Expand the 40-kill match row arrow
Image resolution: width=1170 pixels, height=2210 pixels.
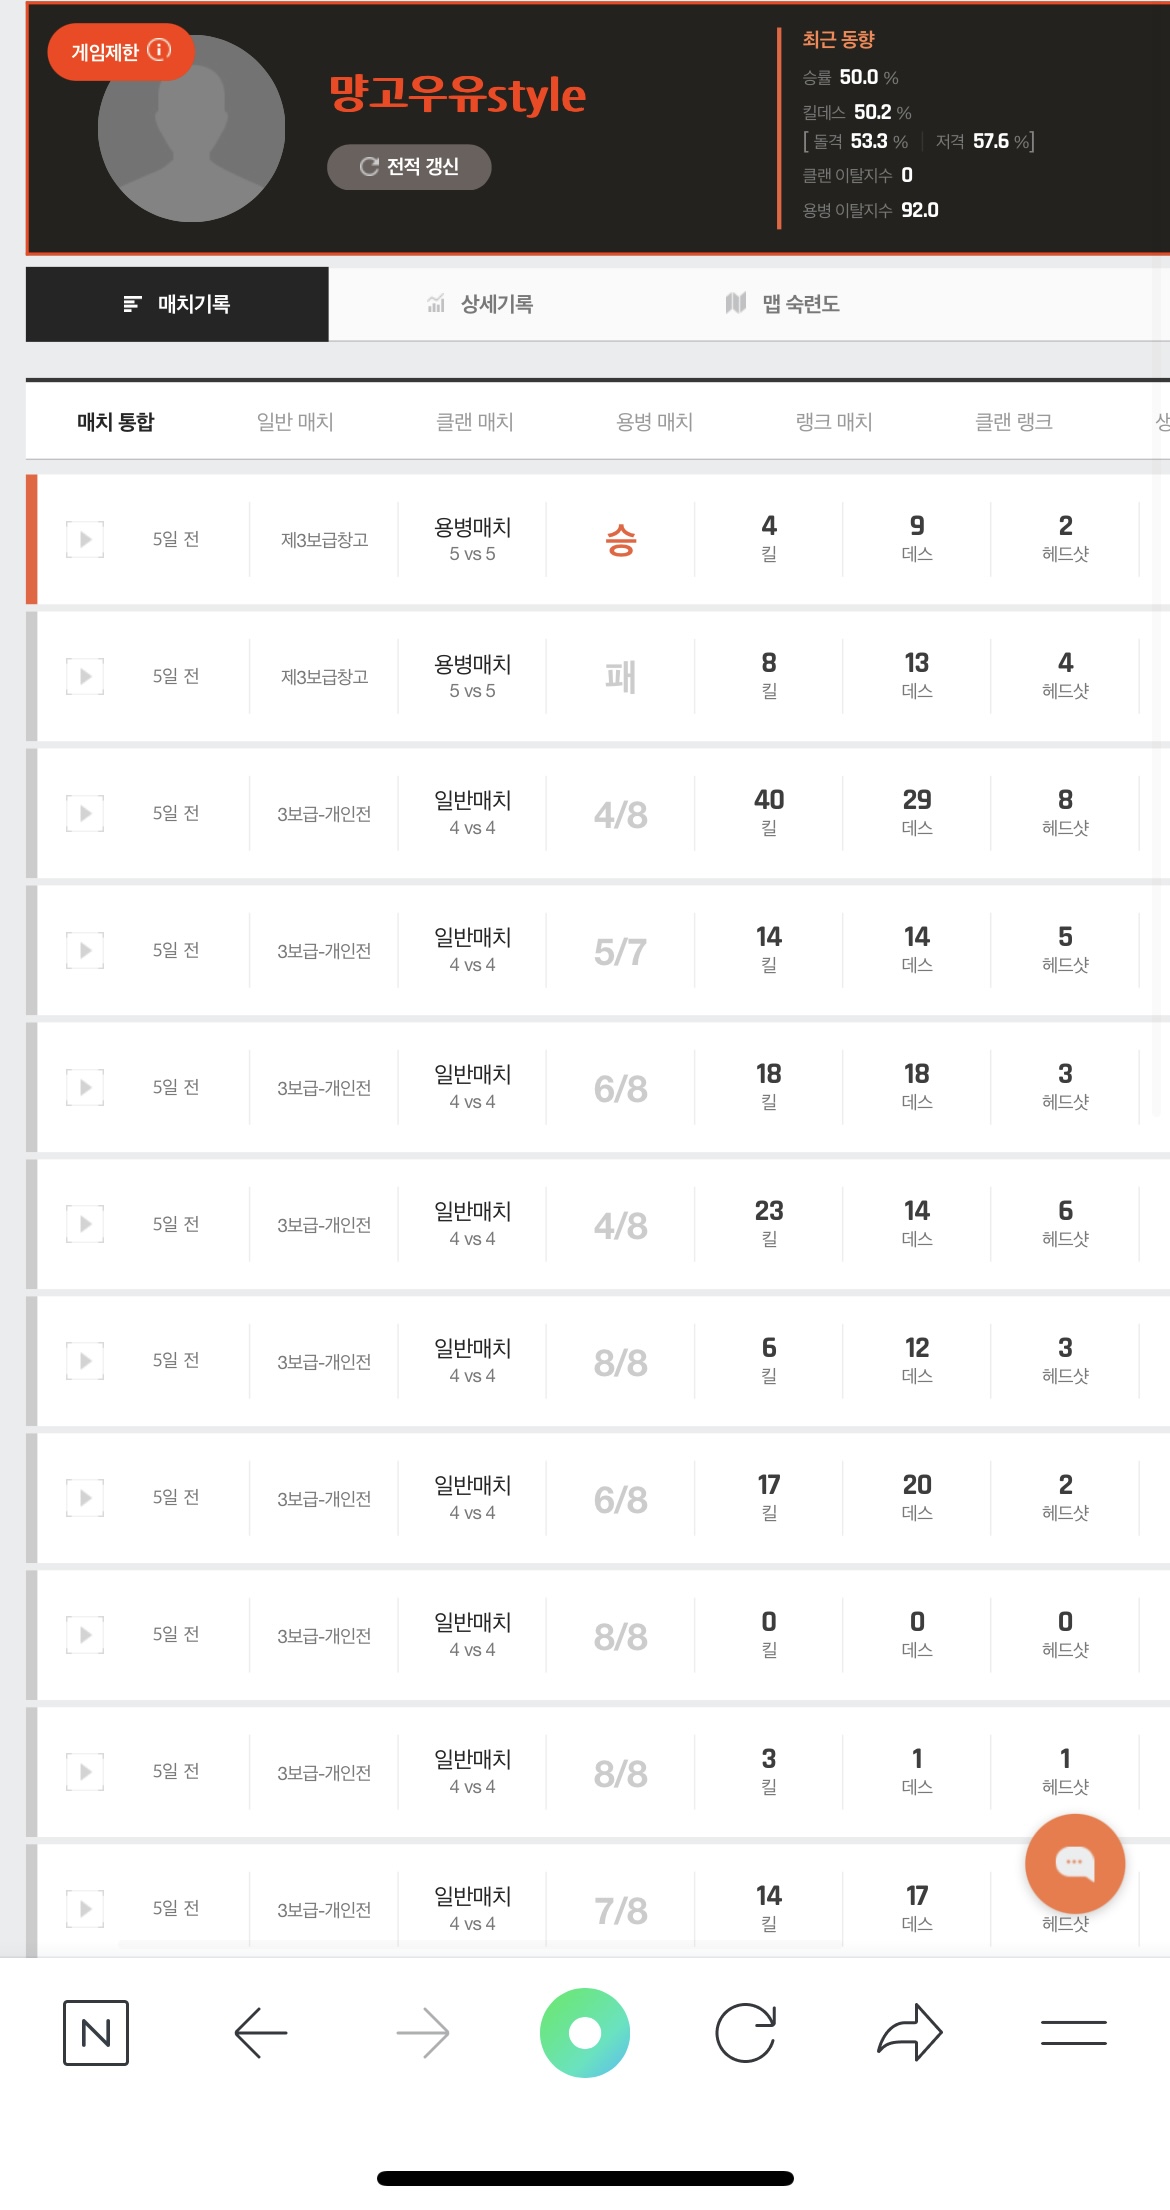pyautogui.click(x=85, y=814)
